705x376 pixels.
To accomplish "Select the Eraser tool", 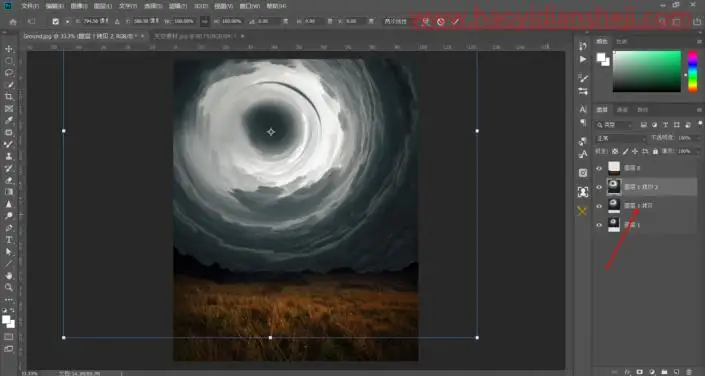I will click(x=9, y=180).
